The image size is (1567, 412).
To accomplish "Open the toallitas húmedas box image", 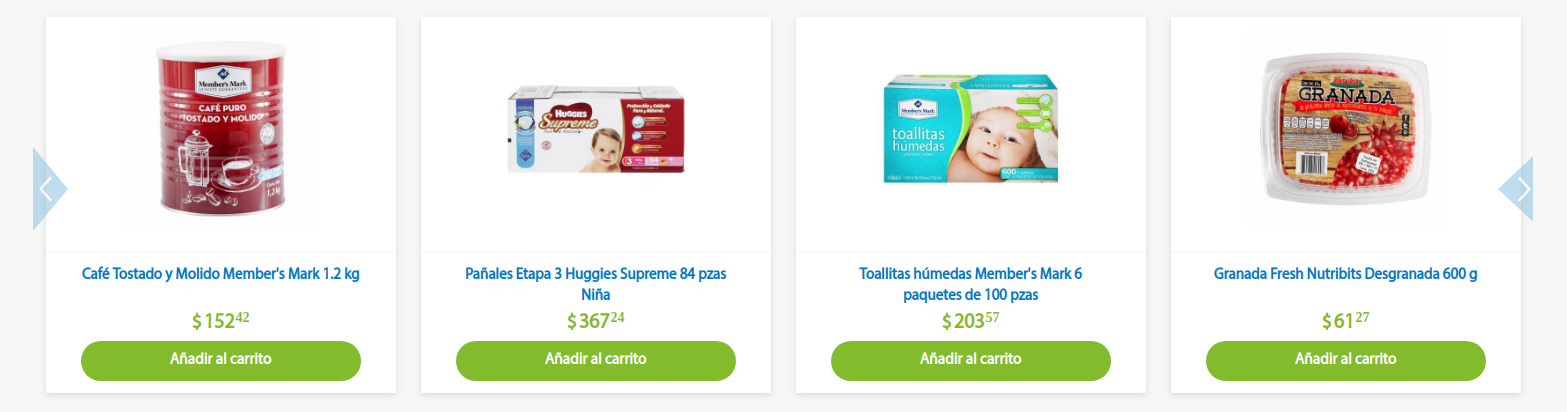I will coord(971,129).
